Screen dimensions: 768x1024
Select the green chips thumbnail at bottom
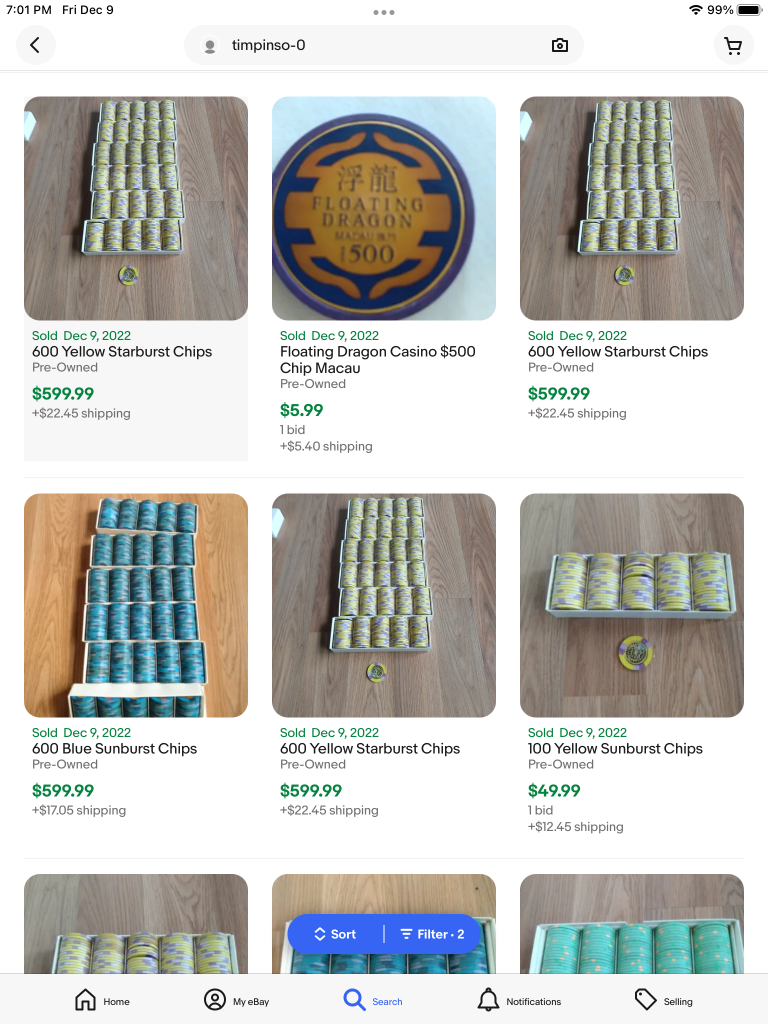point(632,923)
